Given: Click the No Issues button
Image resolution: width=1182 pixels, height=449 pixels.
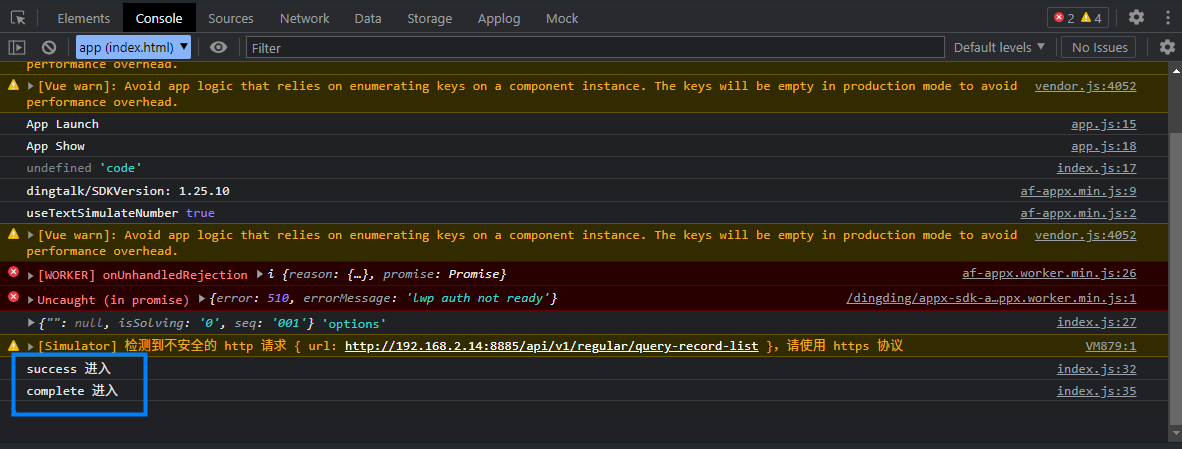Looking at the screenshot, I should pos(1100,47).
